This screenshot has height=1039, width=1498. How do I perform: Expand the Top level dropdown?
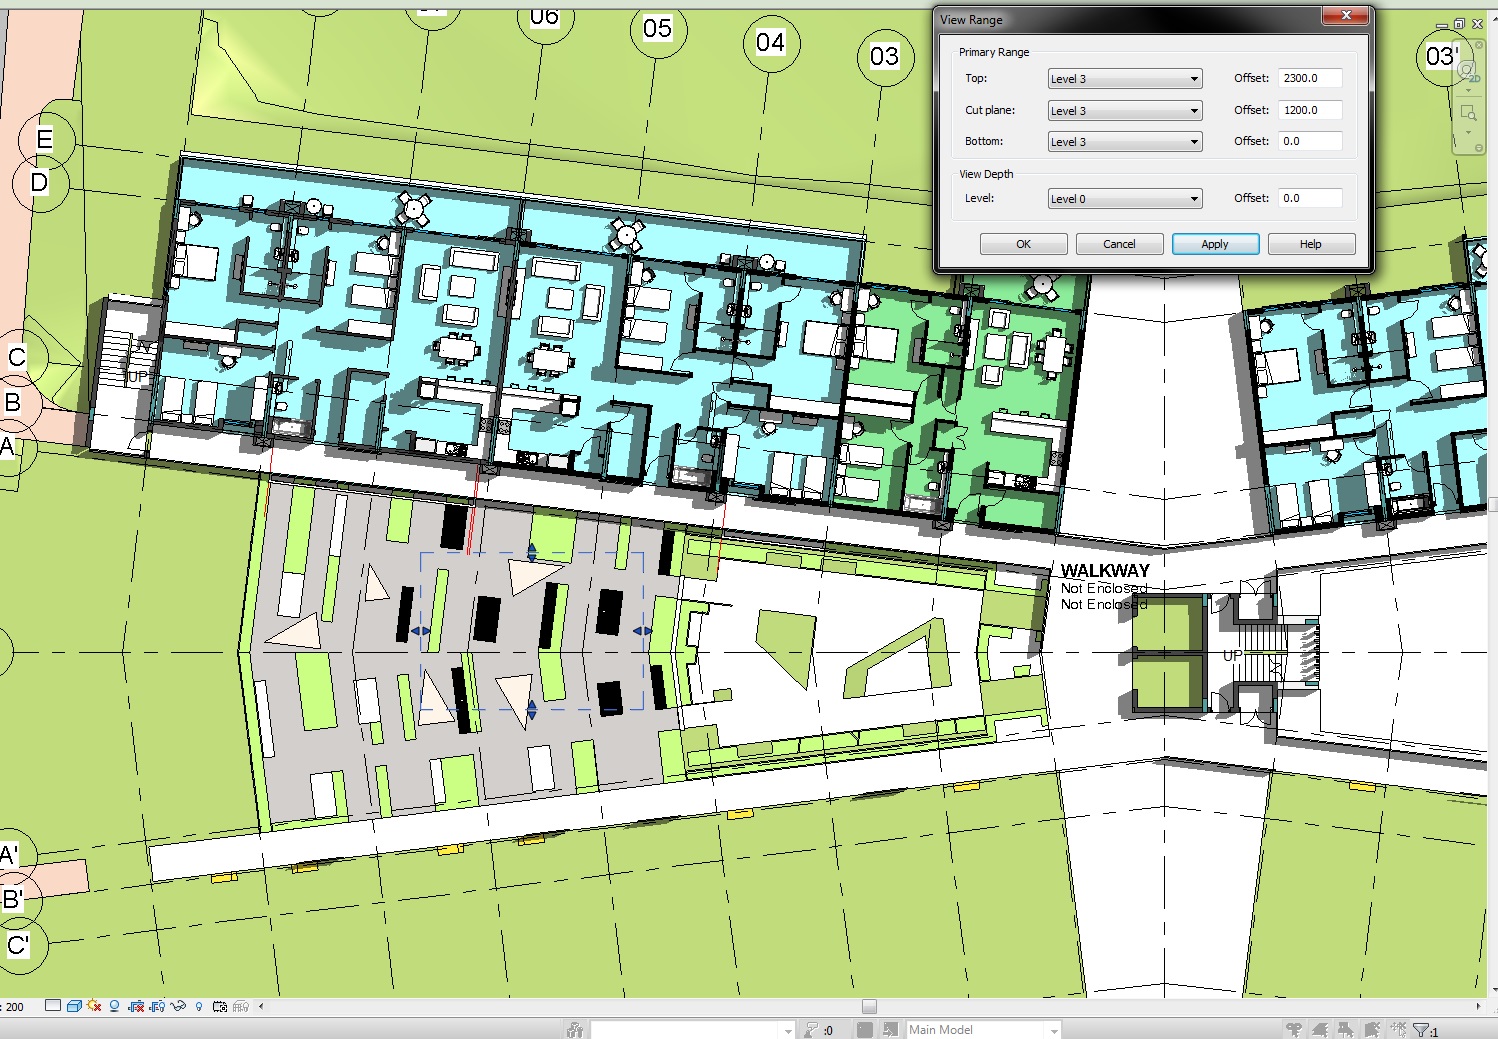1193,79
